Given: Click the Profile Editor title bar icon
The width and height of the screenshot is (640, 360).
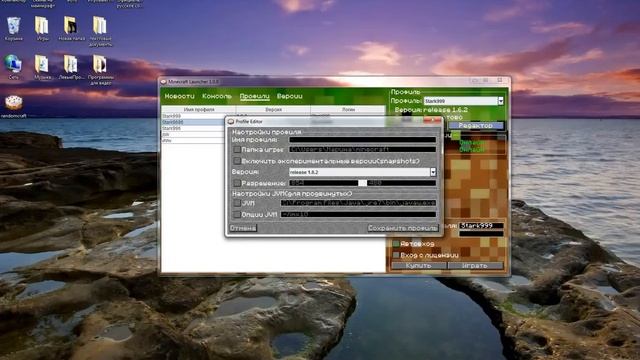Looking at the screenshot, I should pyautogui.click(x=231, y=121).
